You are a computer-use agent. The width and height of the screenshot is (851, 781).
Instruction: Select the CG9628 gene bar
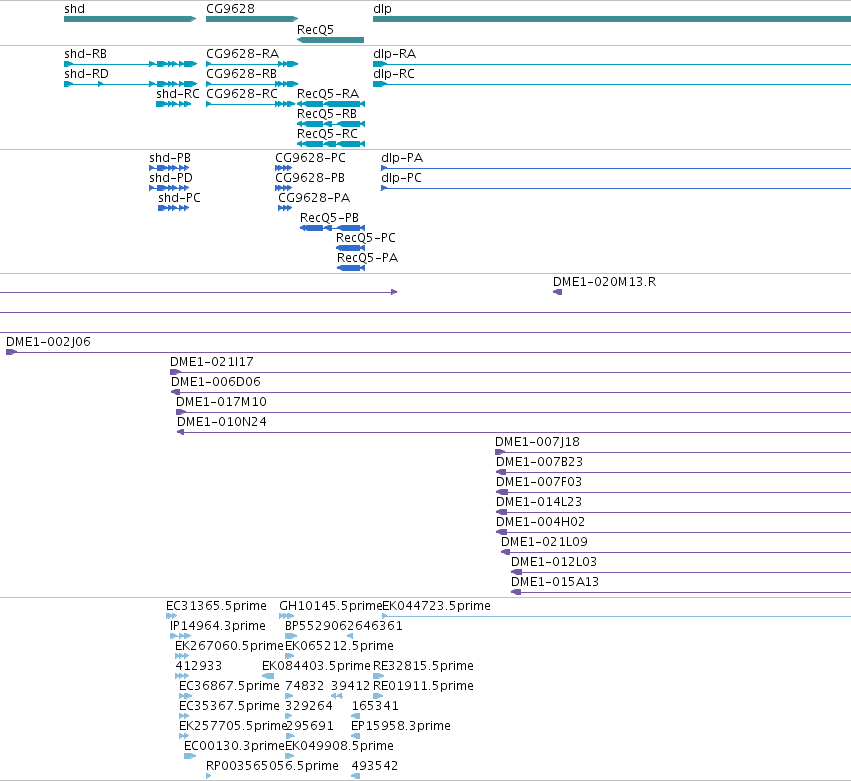pyautogui.click(x=252, y=19)
